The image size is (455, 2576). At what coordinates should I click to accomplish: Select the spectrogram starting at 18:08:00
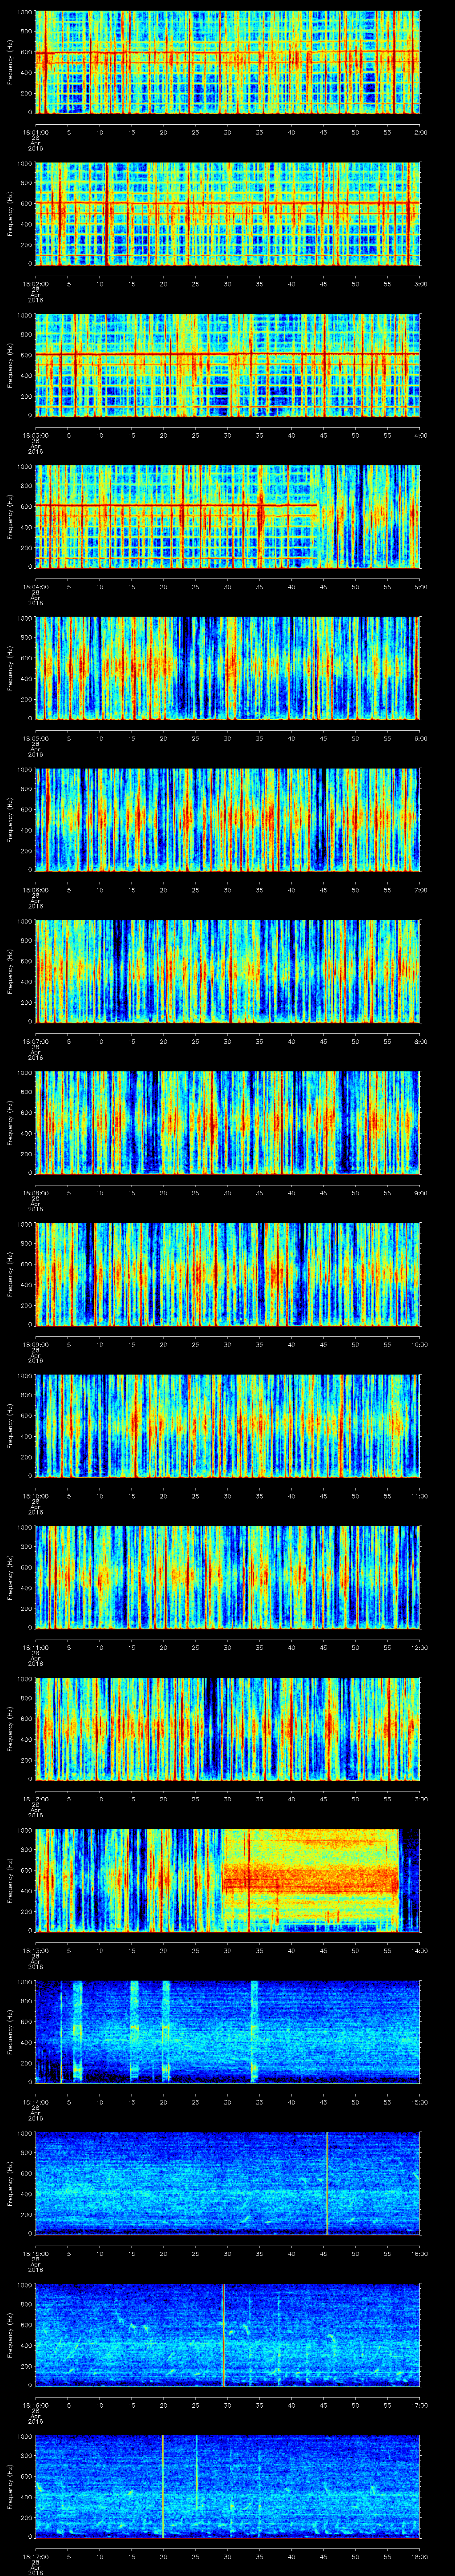coord(228,1123)
